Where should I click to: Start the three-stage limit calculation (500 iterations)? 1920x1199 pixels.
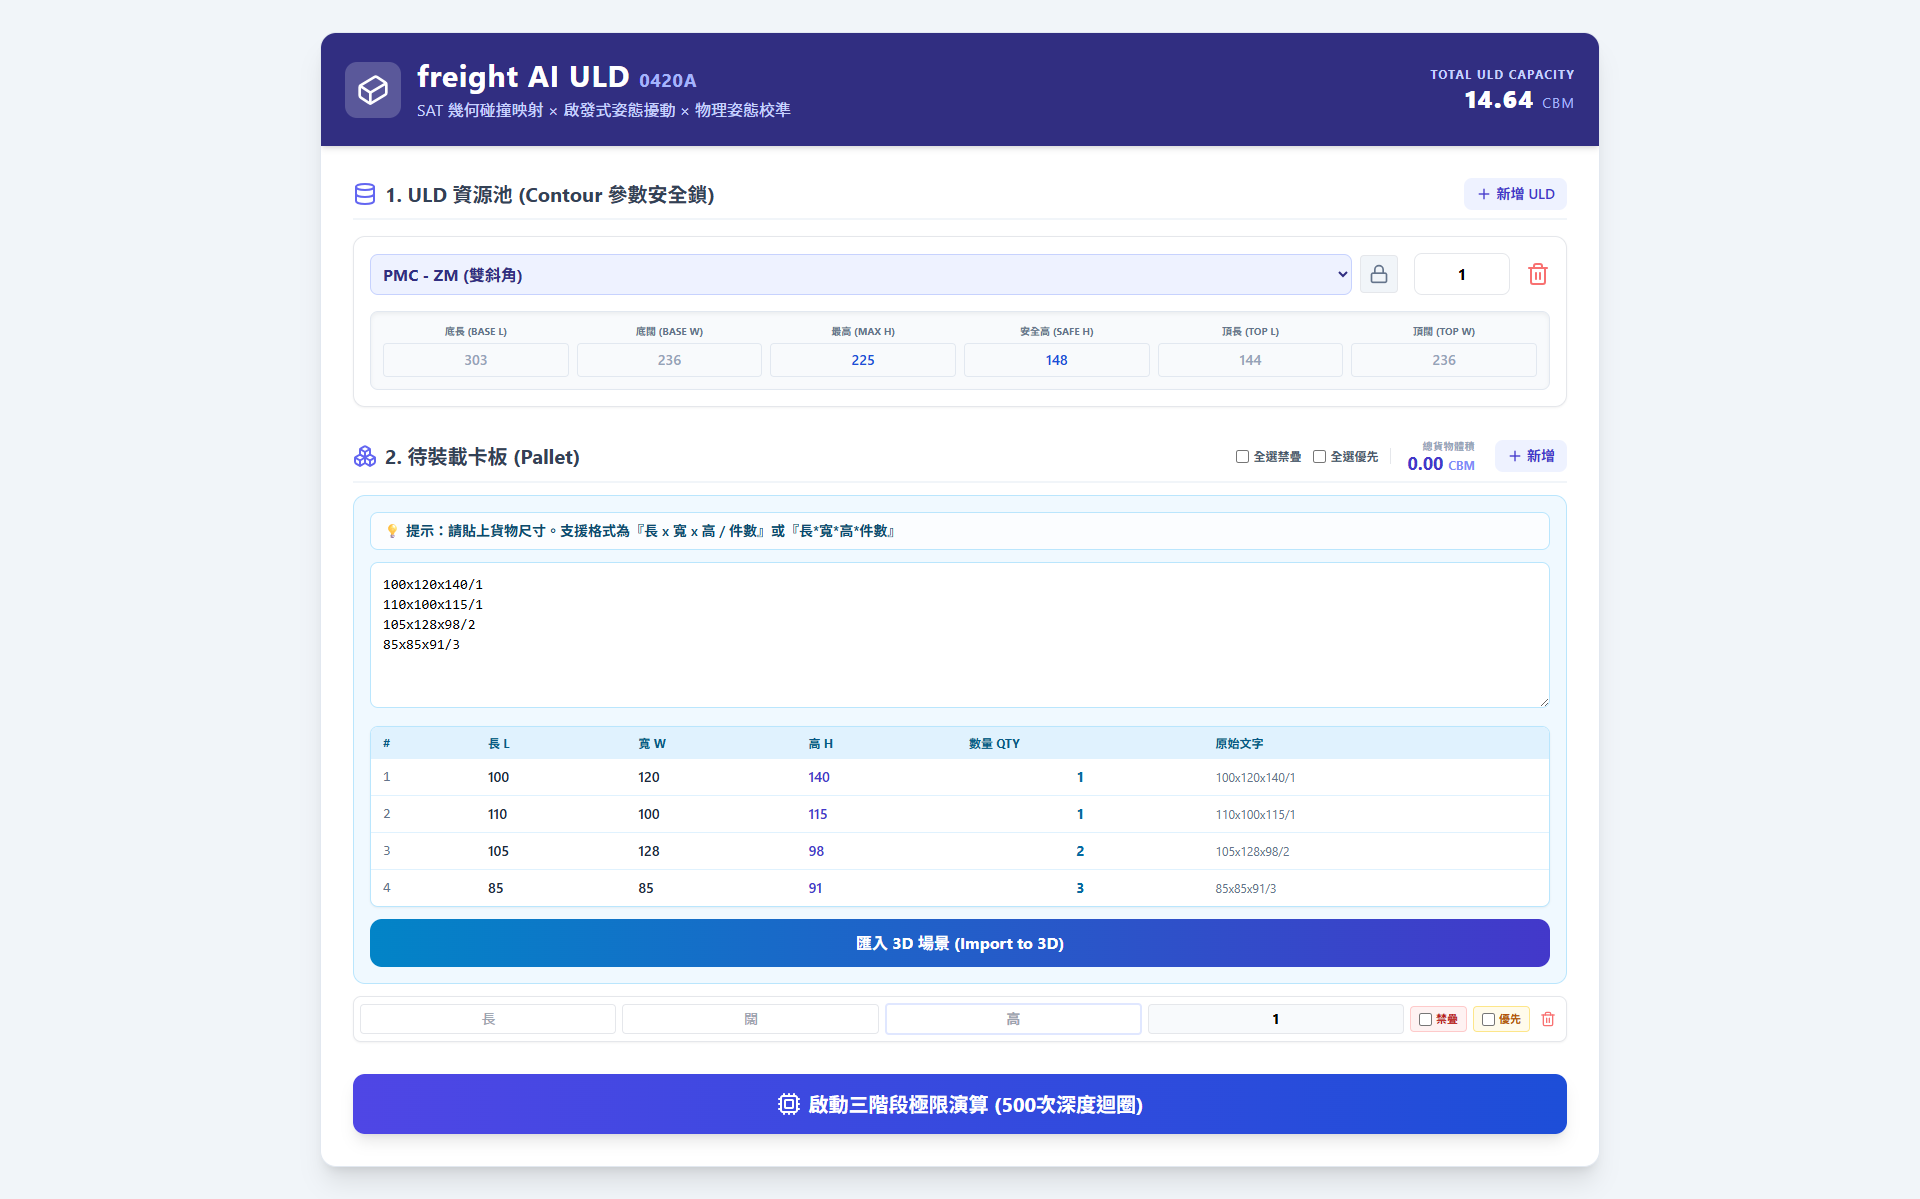tap(960, 1104)
